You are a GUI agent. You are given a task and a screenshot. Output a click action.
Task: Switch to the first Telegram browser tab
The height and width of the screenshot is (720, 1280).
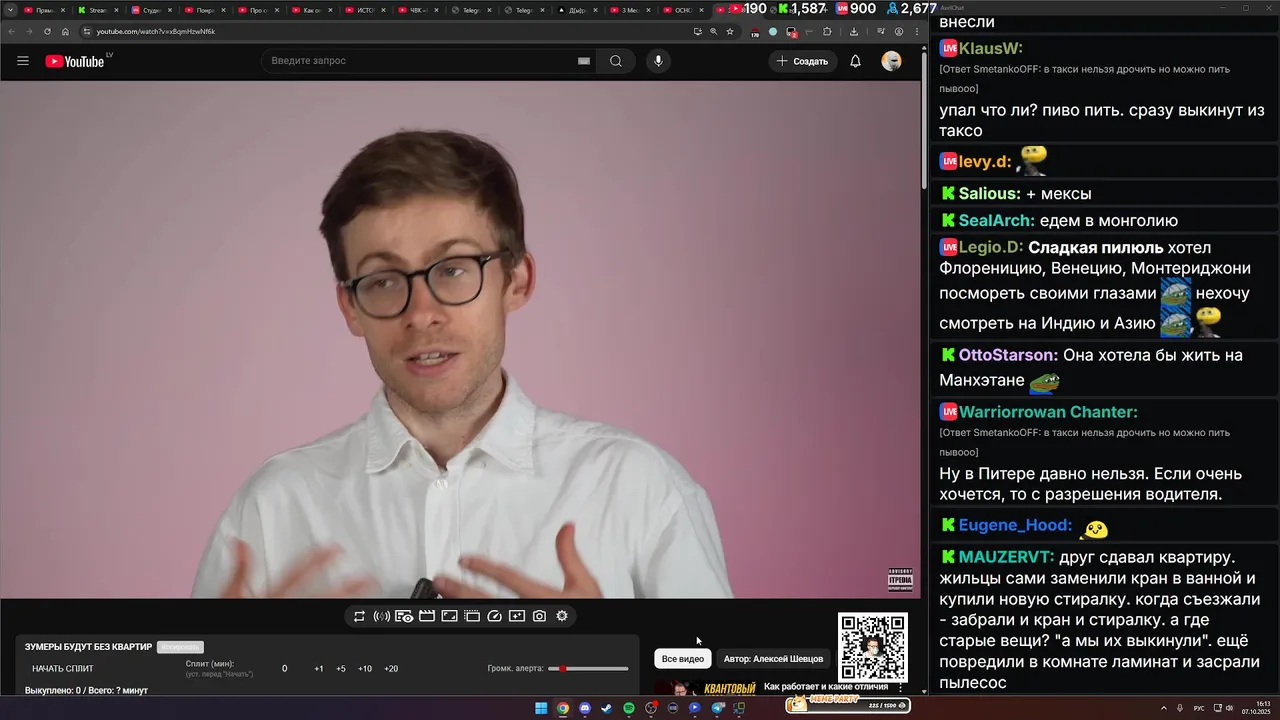[475, 10]
